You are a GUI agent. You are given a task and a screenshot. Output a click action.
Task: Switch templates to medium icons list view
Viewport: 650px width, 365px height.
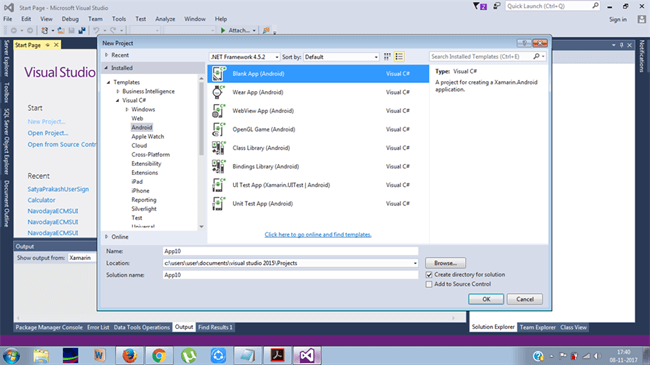click(399, 57)
